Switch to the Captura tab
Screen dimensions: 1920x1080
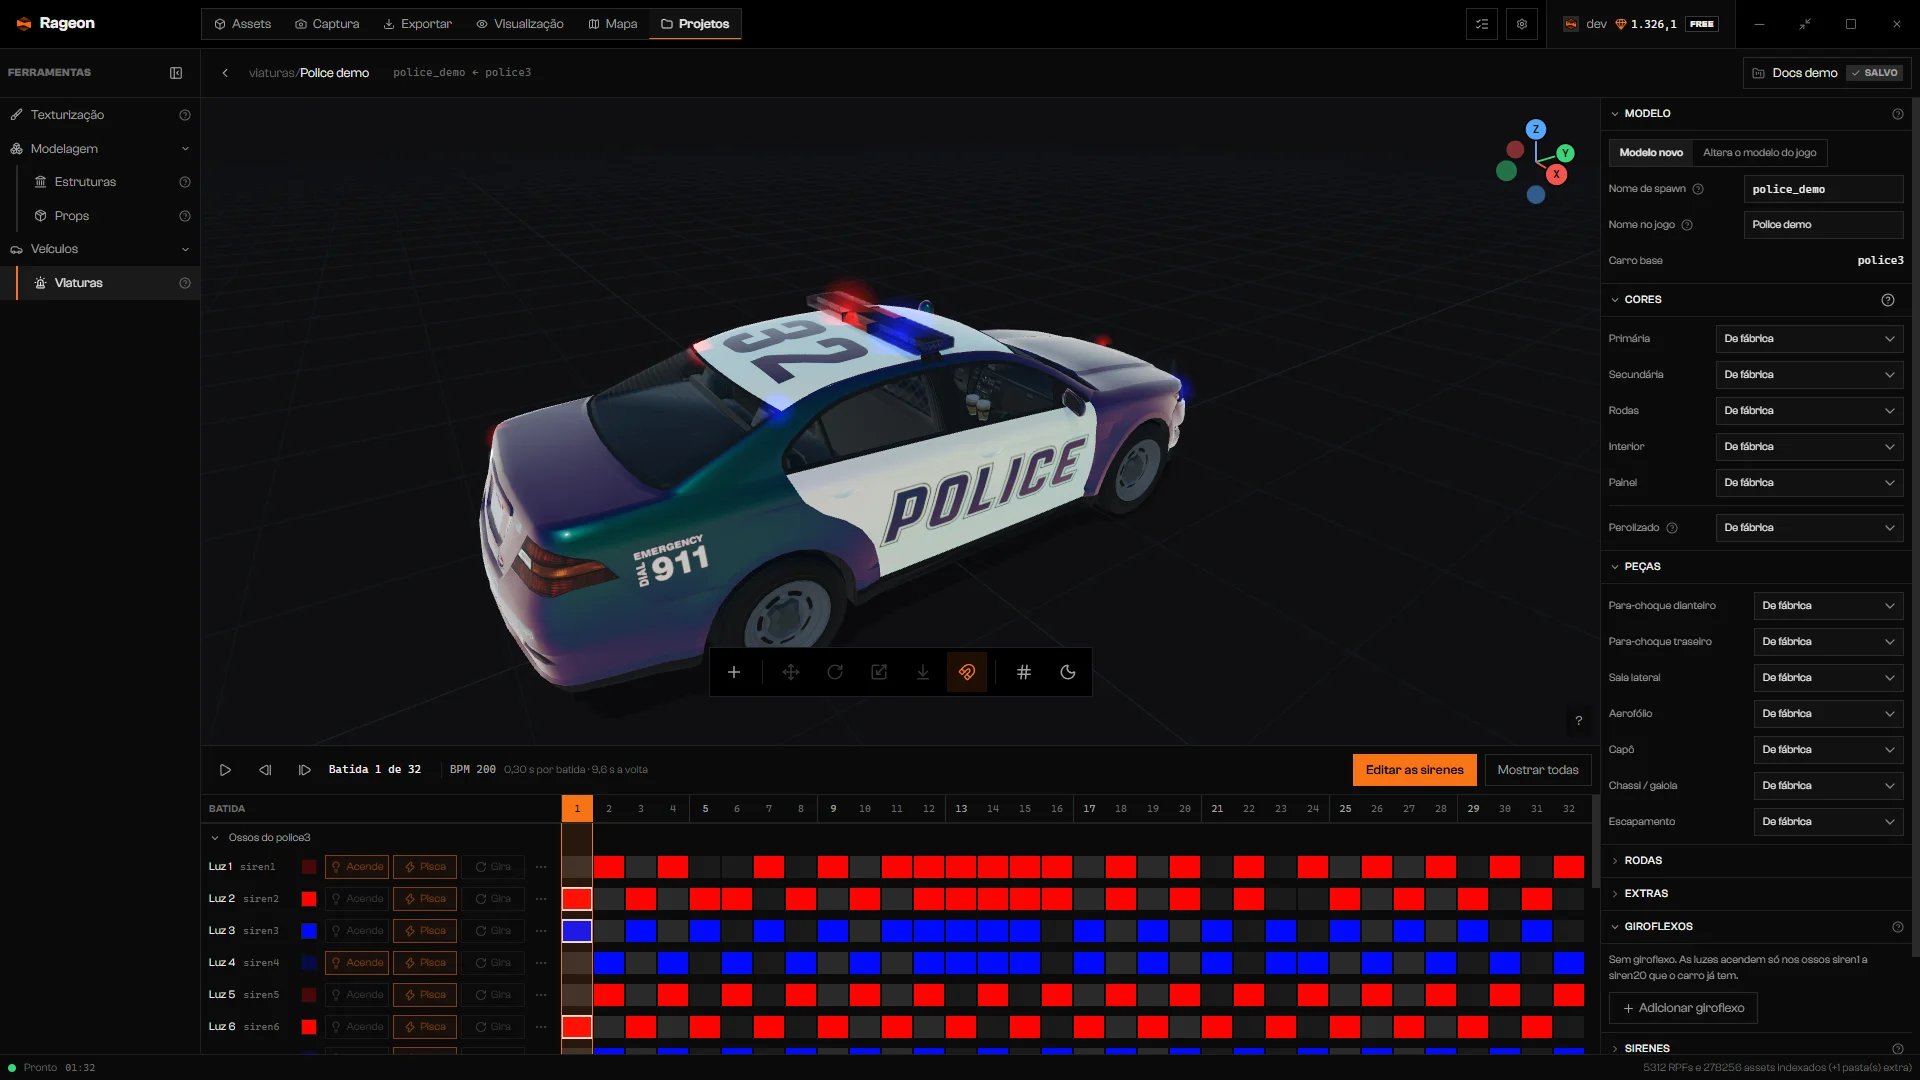(x=327, y=24)
